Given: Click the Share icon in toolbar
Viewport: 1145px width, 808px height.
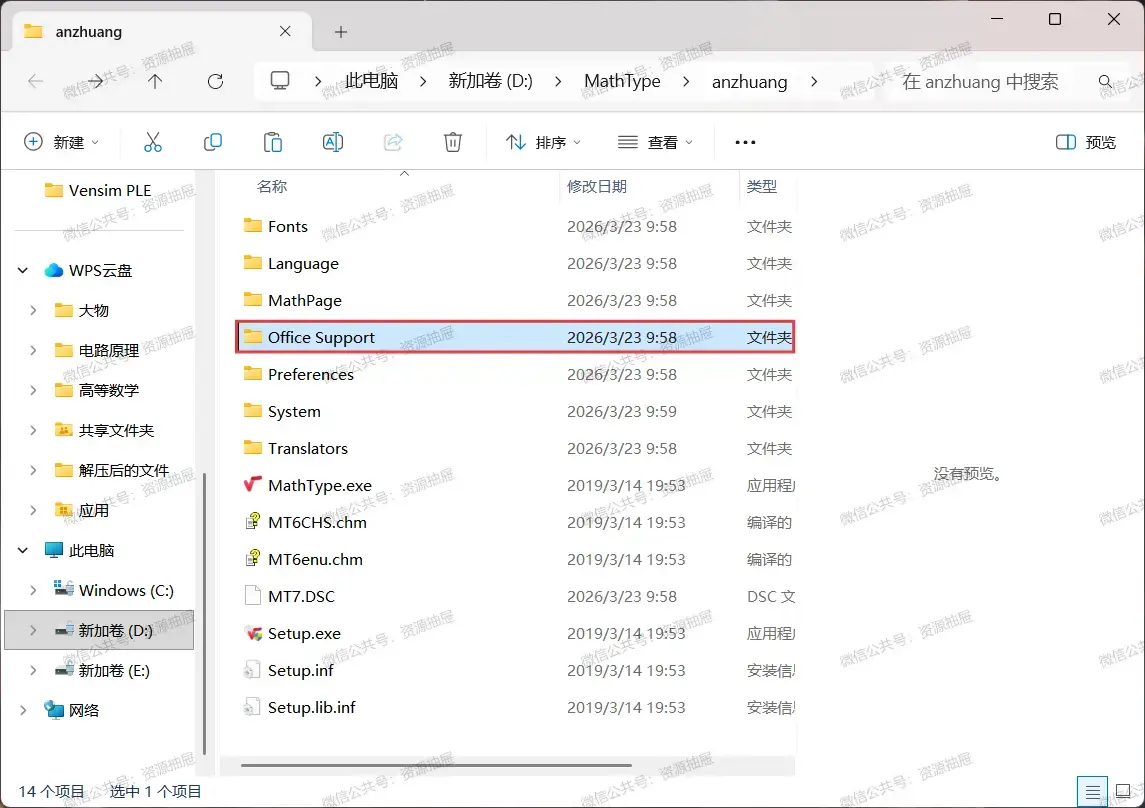Looking at the screenshot, I should pyautogui.click(x=393, y=142).
